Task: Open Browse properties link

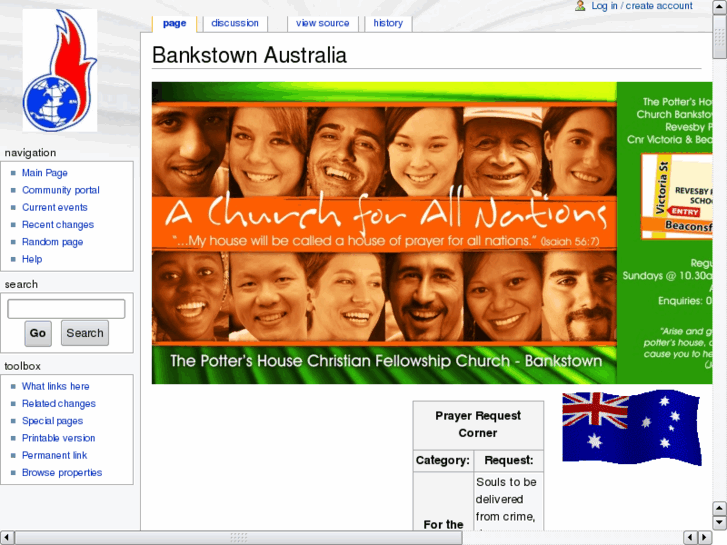Action: point(62,472)
